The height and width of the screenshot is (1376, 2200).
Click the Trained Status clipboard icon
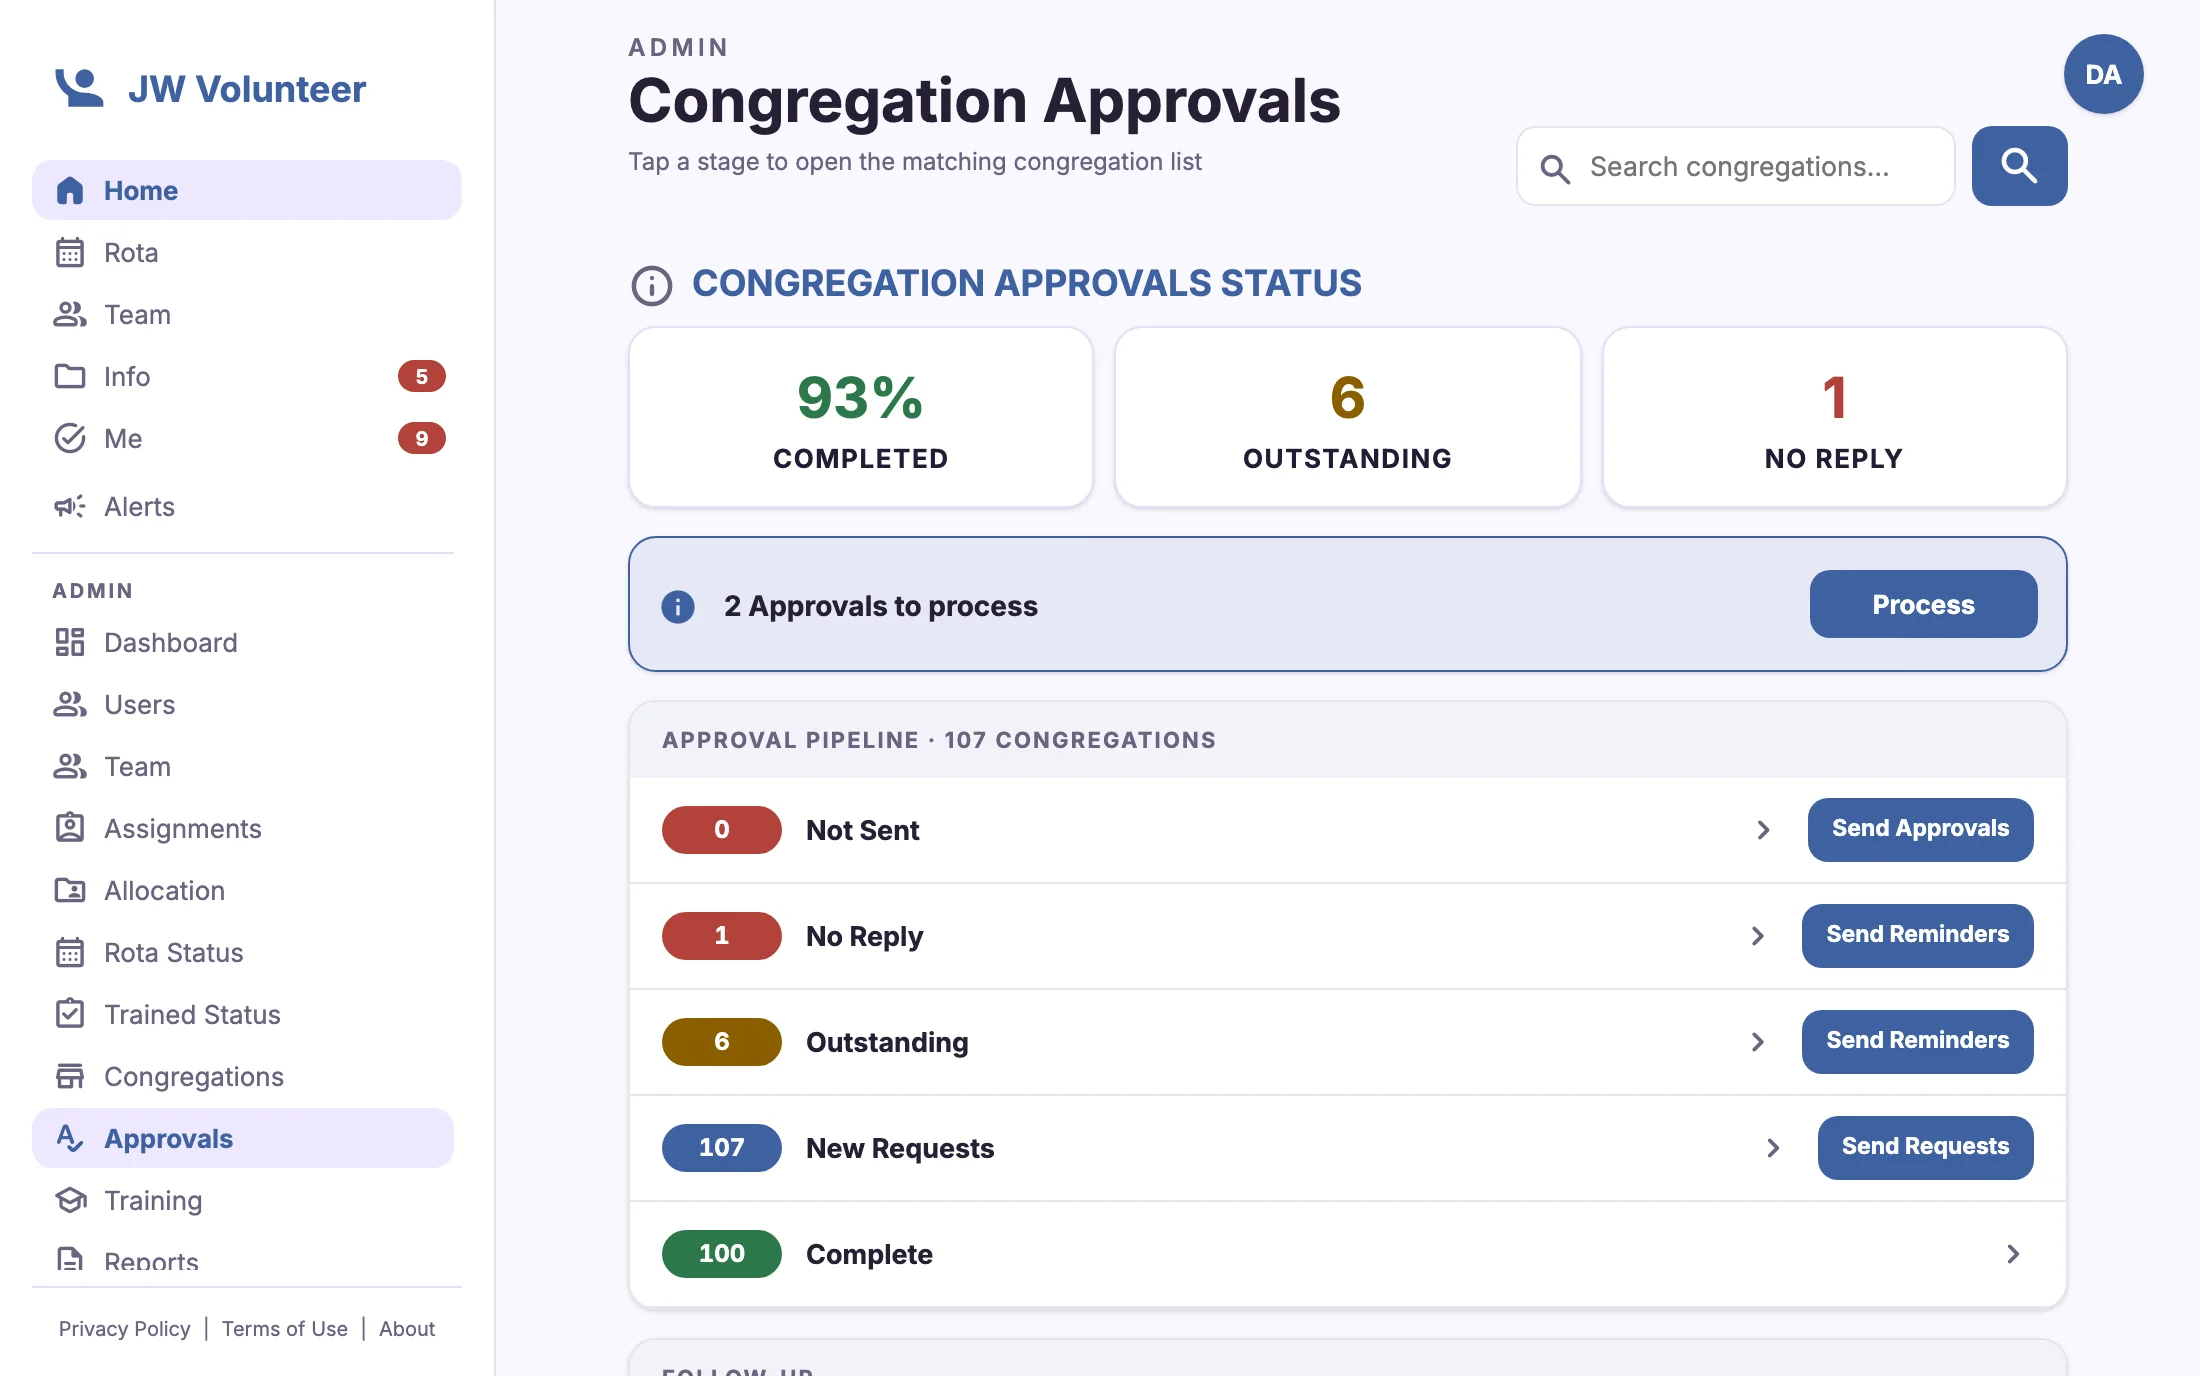(70, 1014)
